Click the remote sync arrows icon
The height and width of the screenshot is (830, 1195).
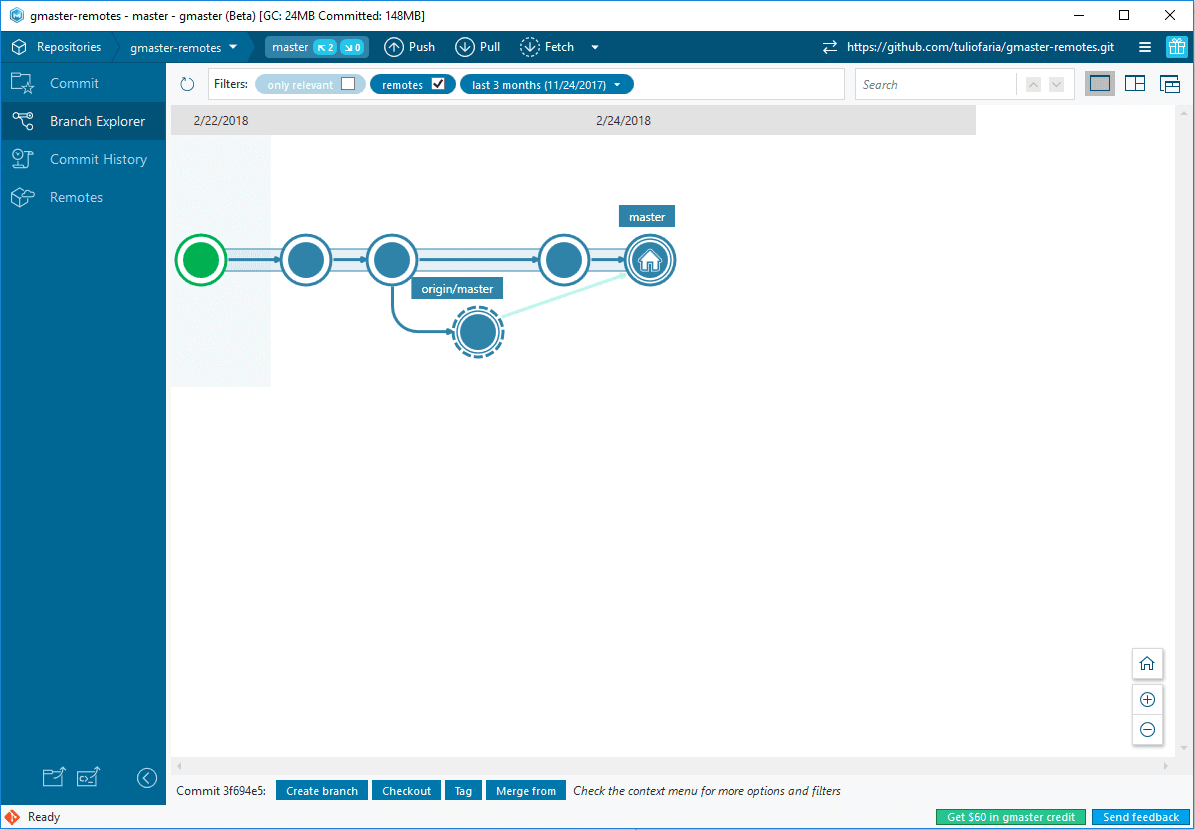[x=830, y=47]
